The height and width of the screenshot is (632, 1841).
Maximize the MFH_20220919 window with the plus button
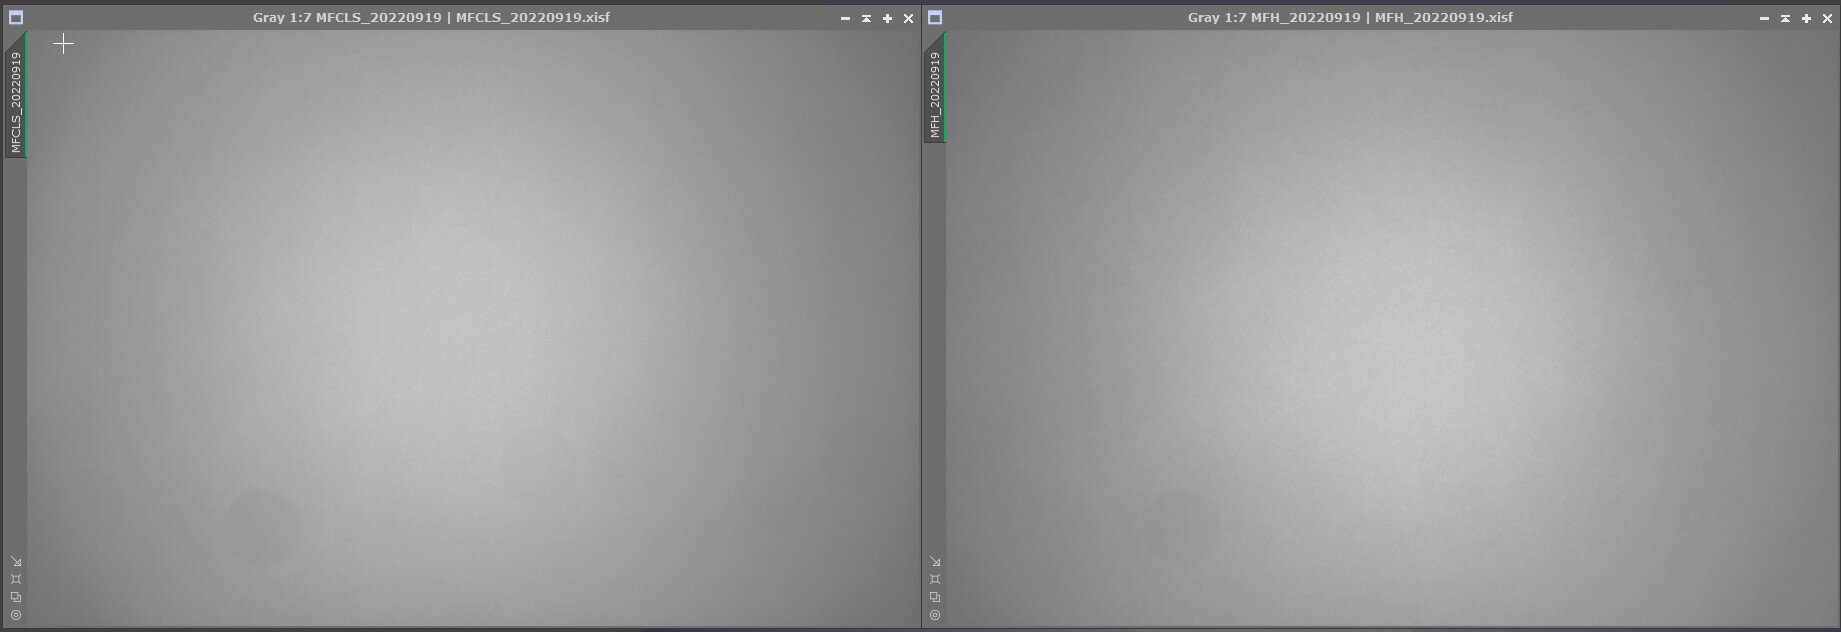coord(1806,18)
